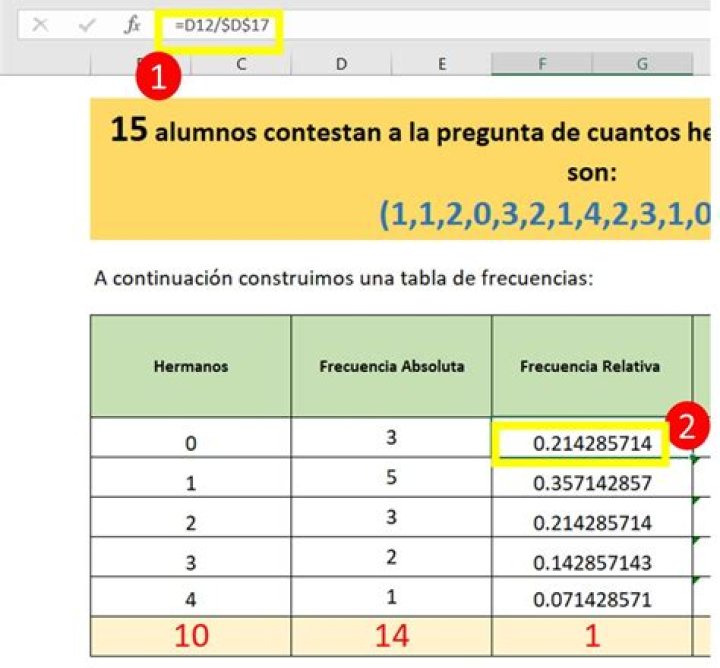Select column C header
Screen dimensions: 720x668
point(241,64)
